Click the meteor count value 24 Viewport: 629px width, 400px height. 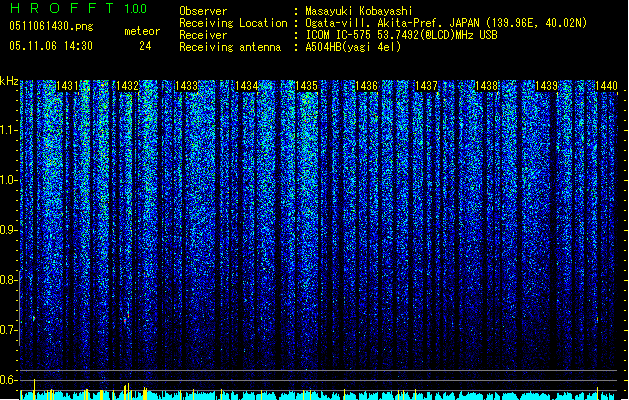point(145,46)
